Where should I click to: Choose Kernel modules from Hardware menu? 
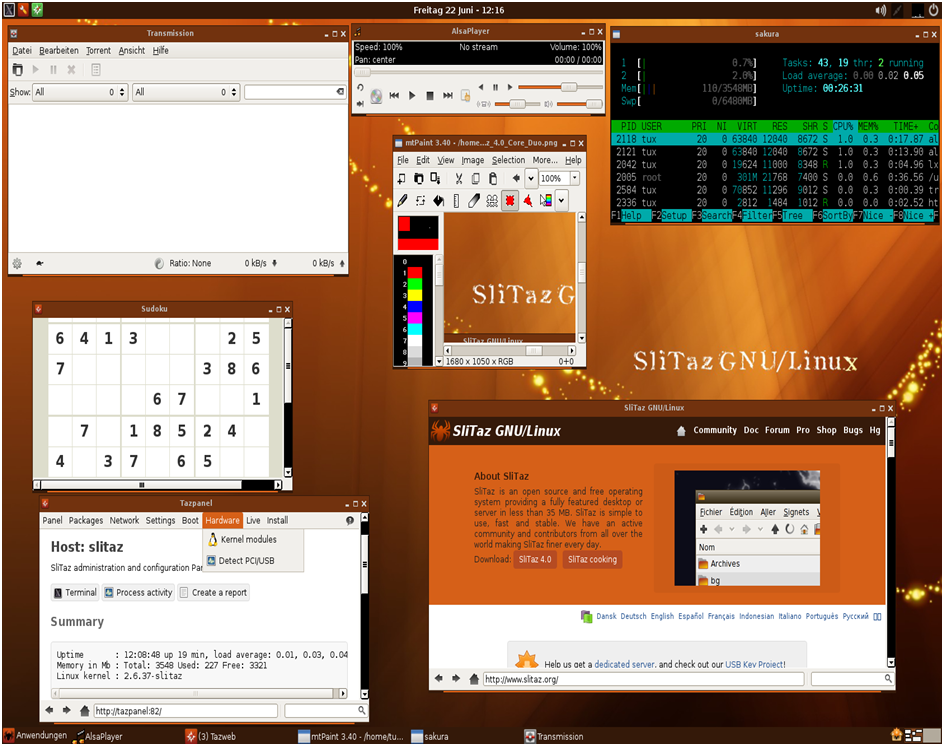click(x=248, y=540)
